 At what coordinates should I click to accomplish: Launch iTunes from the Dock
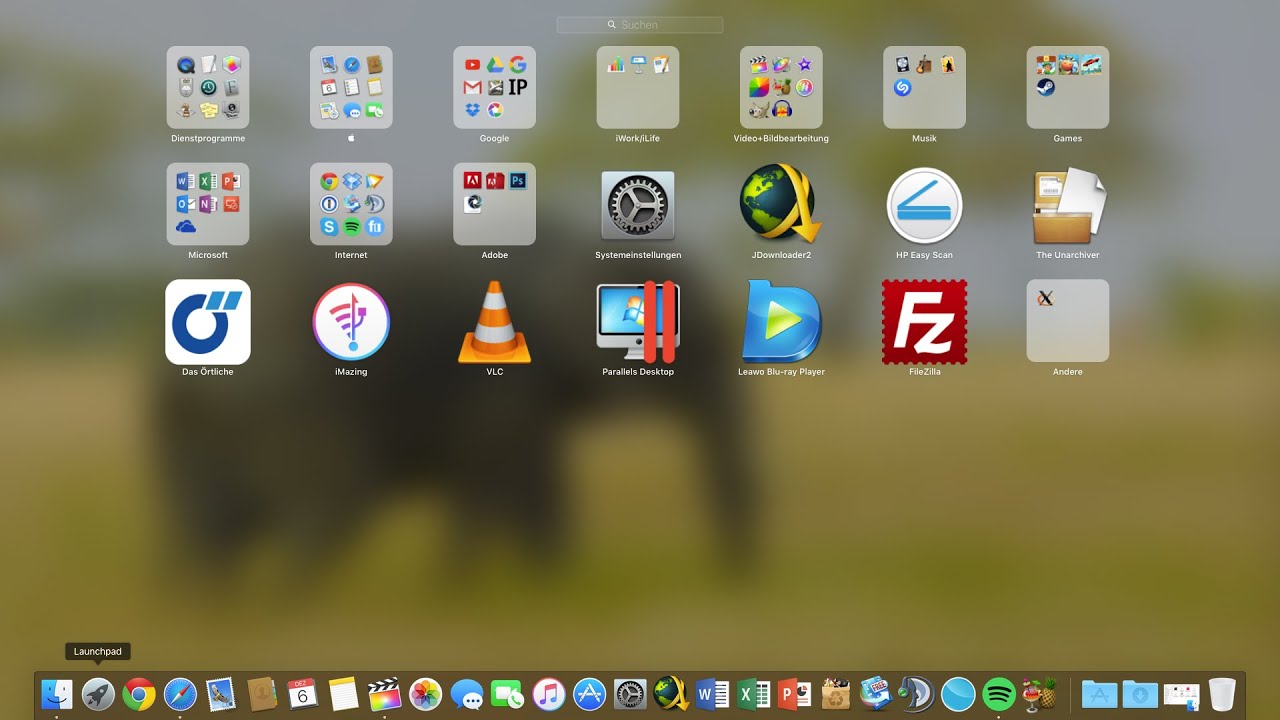click(x=549, y=694)
